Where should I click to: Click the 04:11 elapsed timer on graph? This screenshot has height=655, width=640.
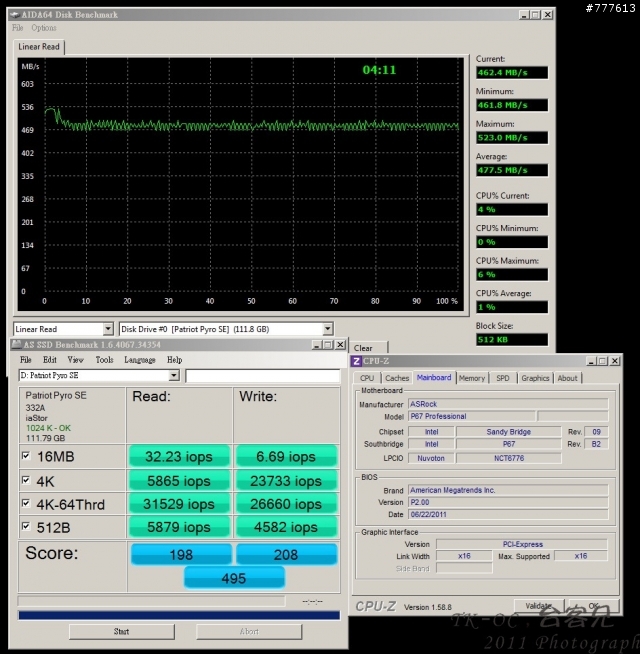click(x=379, y=70)
